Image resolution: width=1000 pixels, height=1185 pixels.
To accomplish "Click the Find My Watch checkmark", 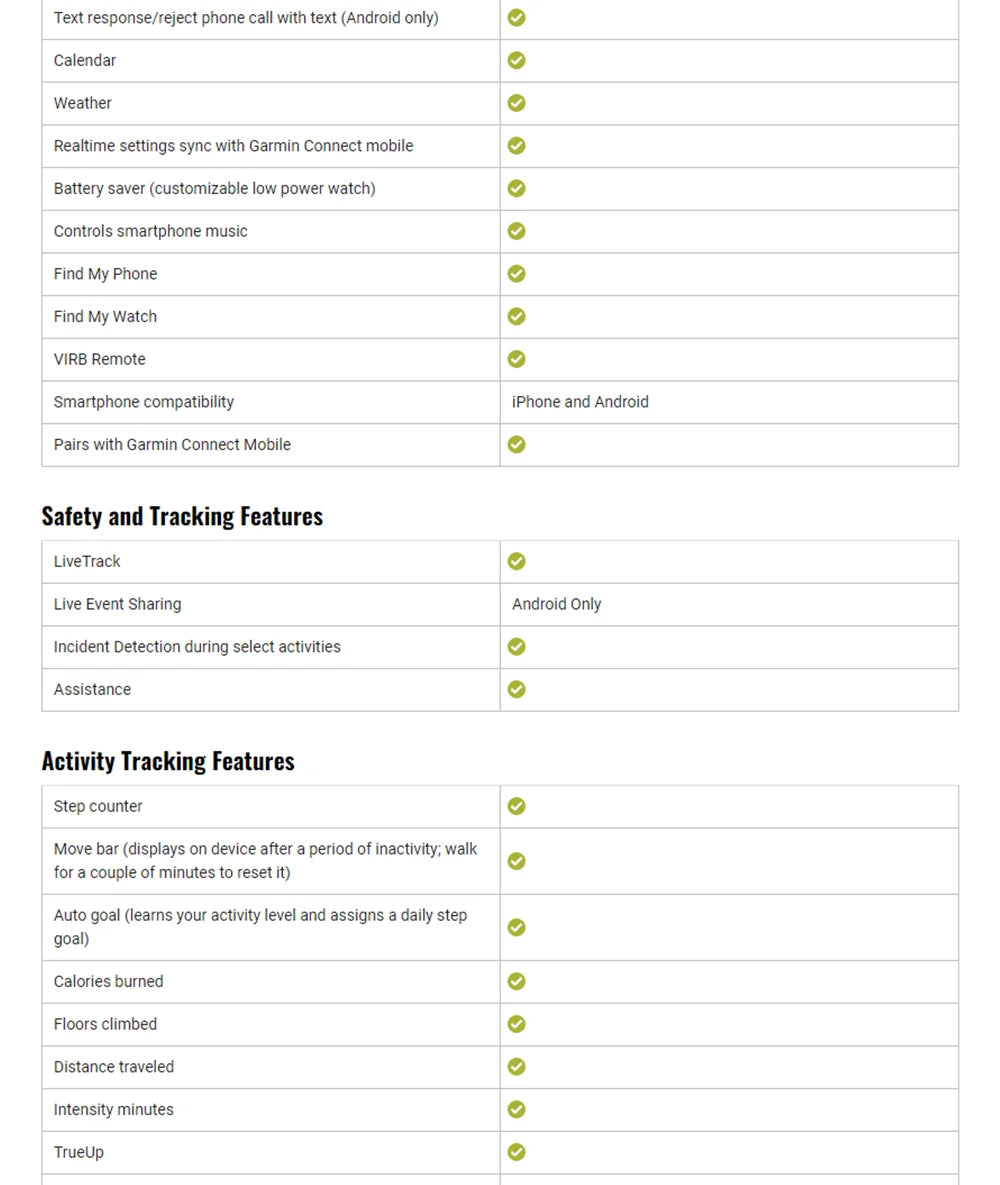I will tap(516, 317).
